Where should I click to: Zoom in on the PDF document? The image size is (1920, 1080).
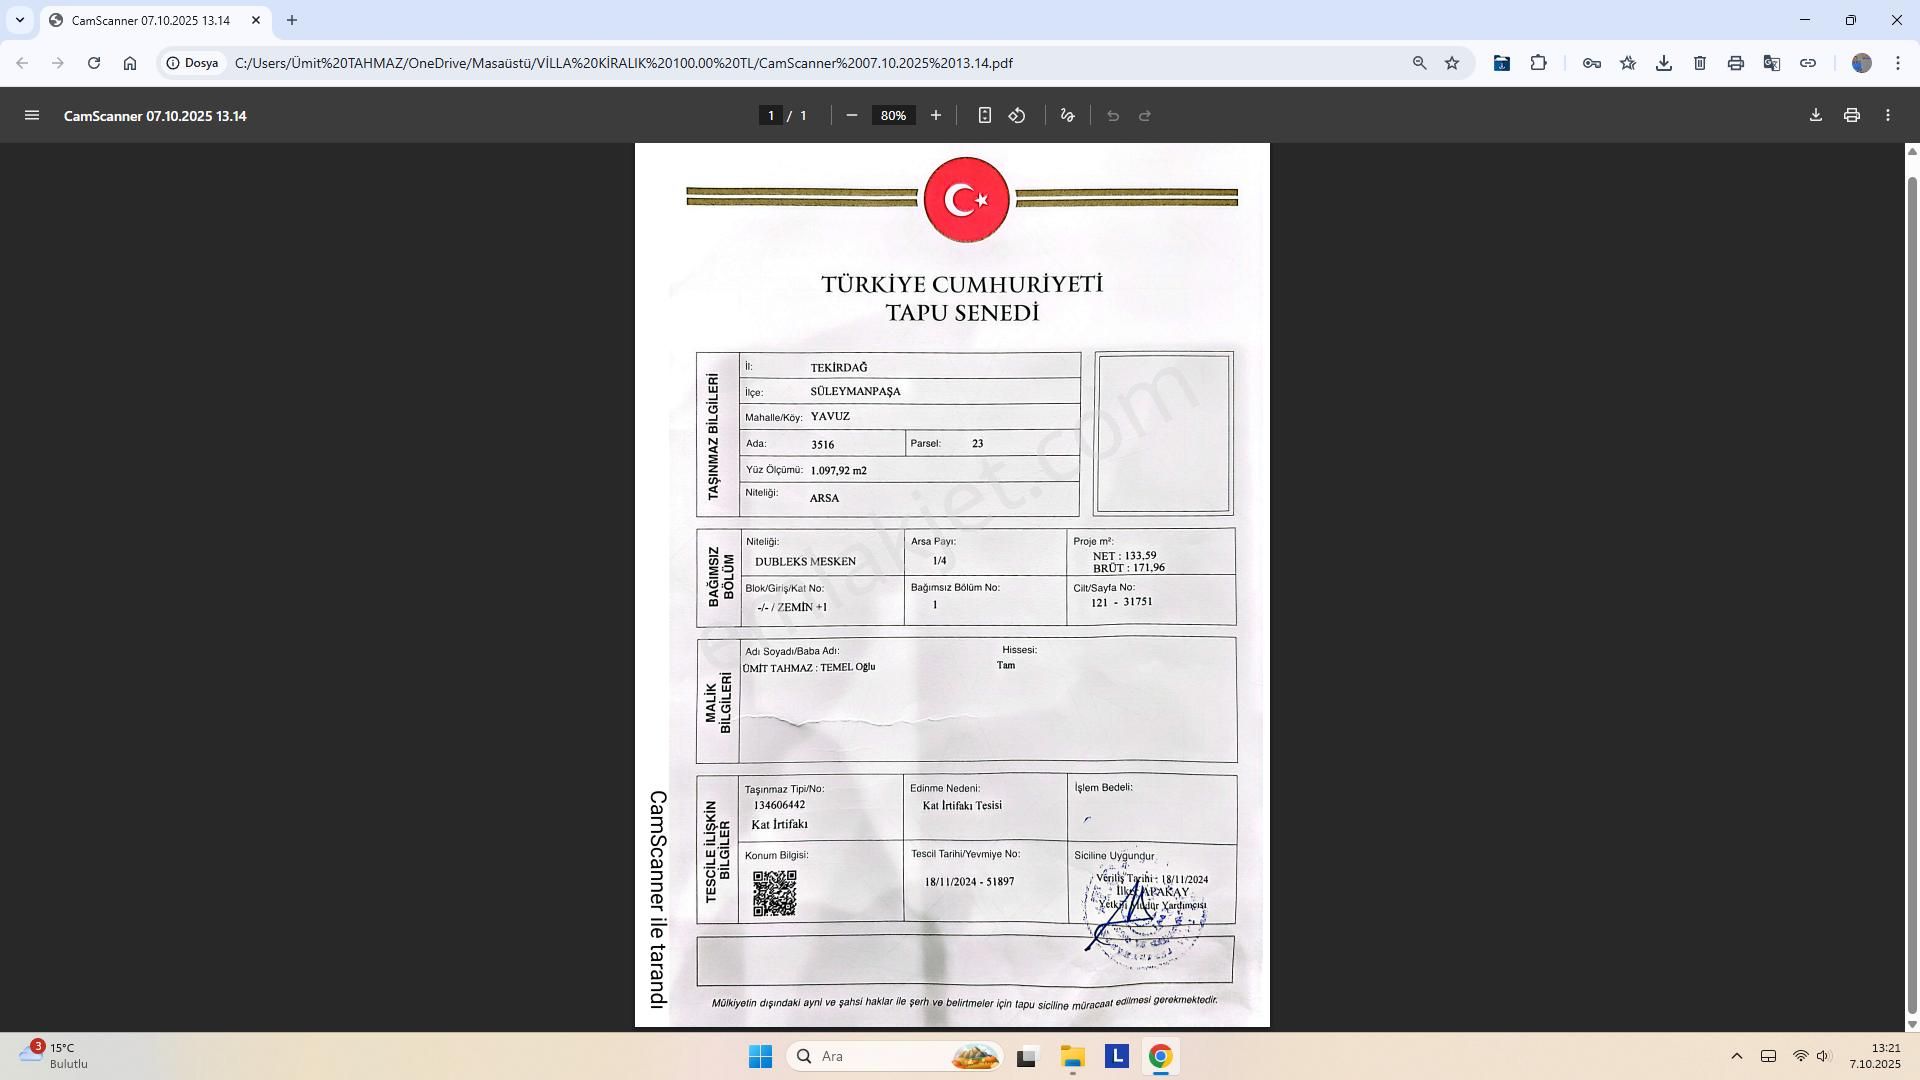click(x=935, y=115)
